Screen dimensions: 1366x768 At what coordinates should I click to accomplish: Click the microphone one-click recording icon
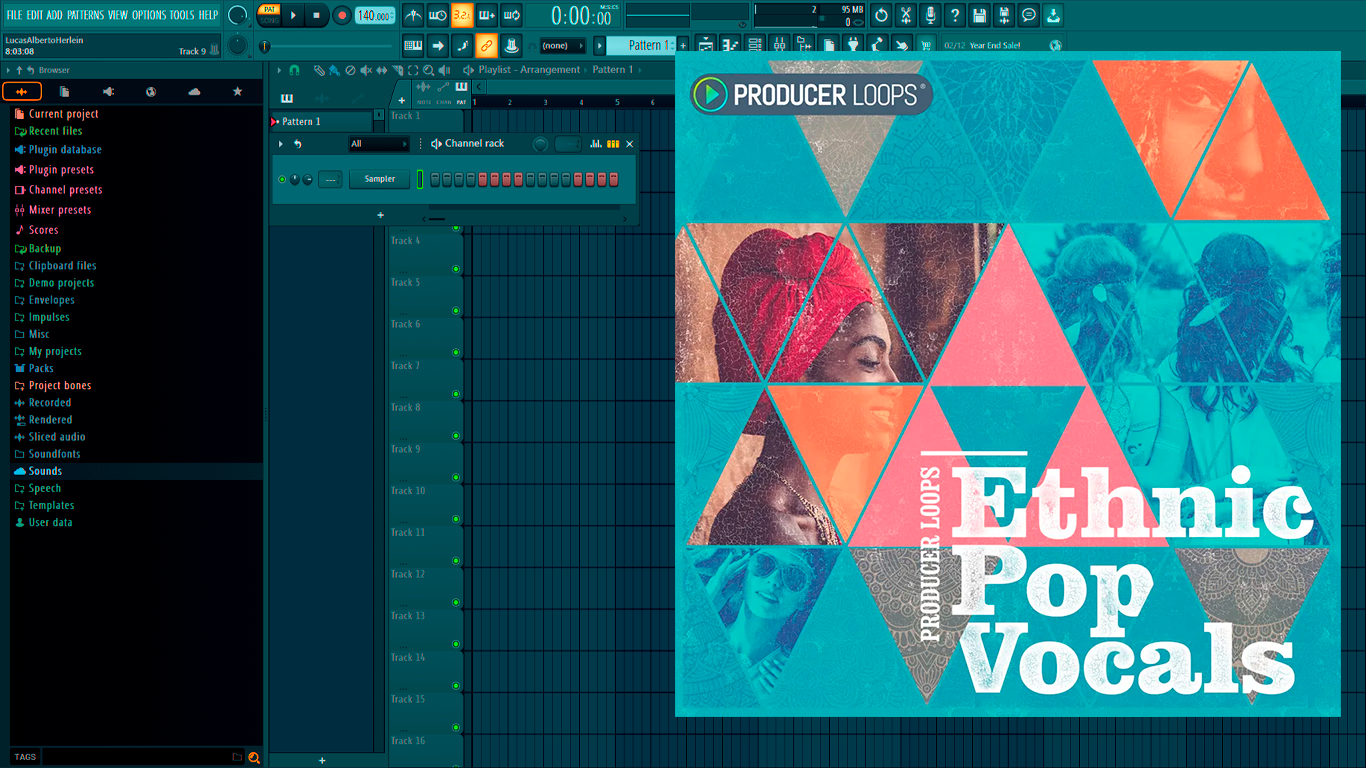931,15
